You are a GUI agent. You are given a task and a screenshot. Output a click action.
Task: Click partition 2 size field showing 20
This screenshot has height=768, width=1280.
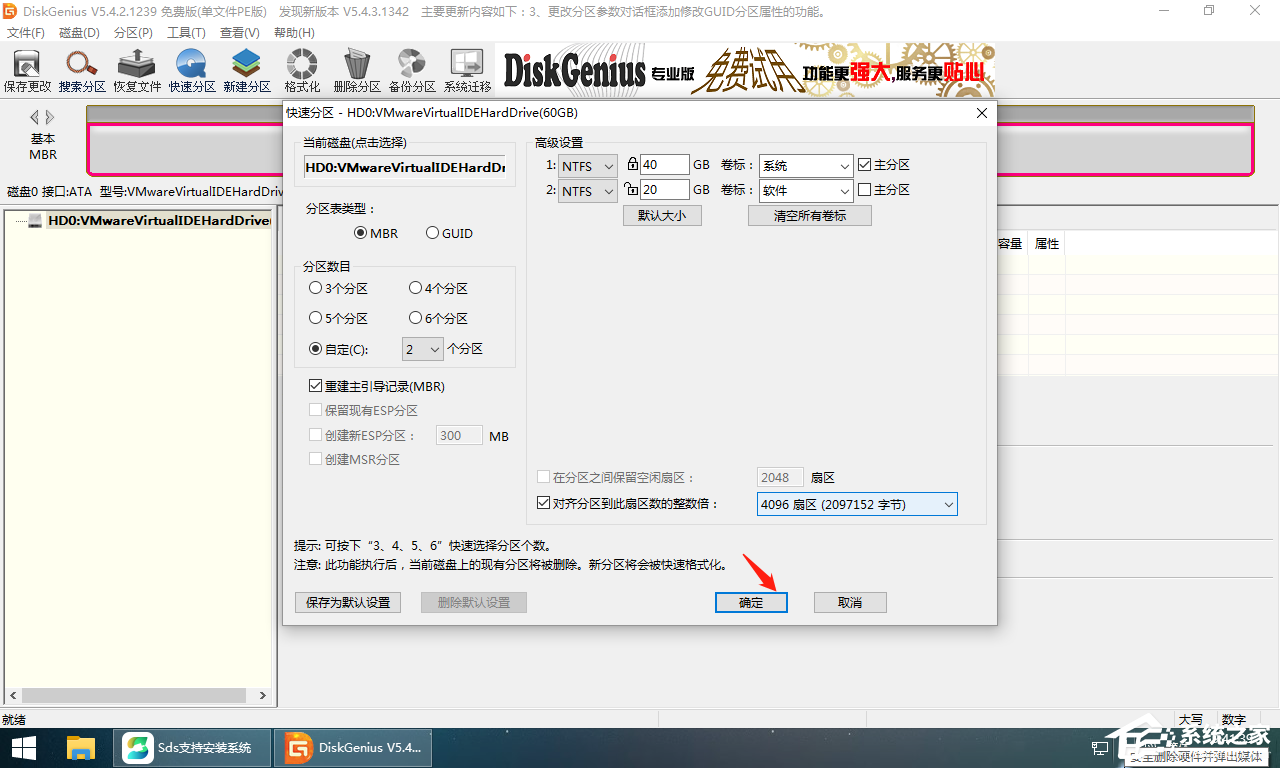[x=665, y=190]
